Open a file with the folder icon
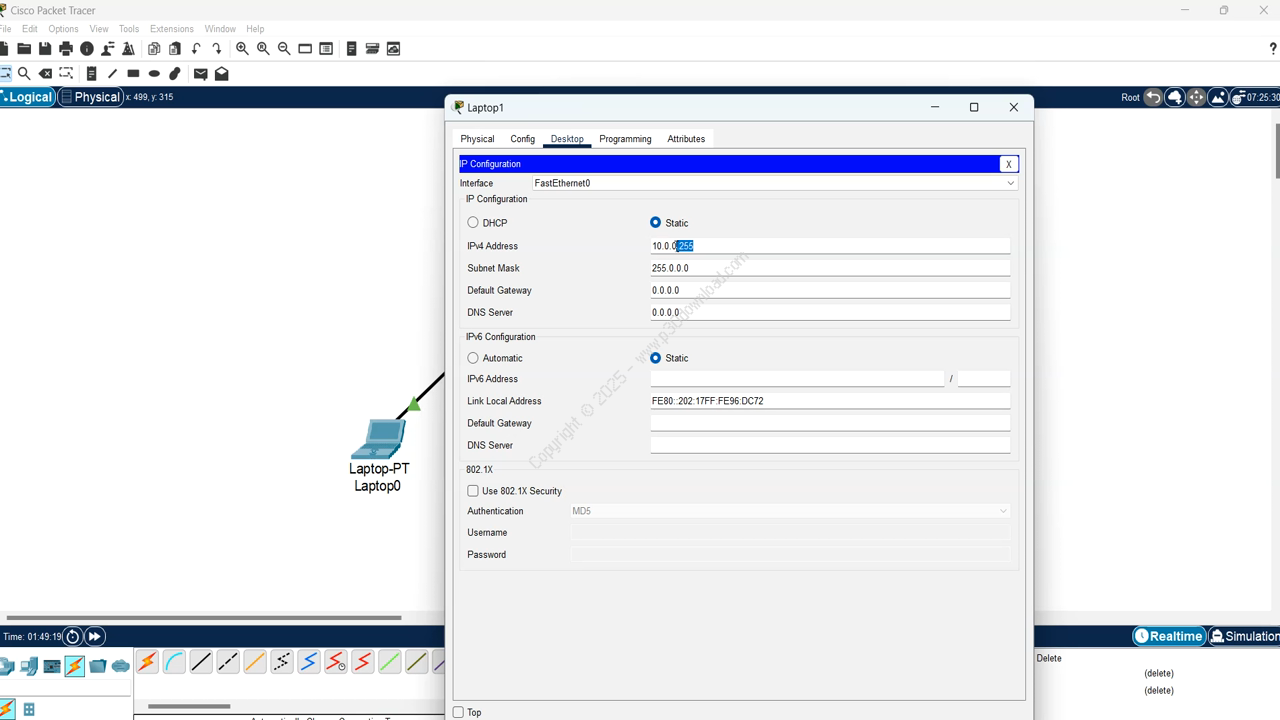The image size is (1280, 720). (24, 48)
